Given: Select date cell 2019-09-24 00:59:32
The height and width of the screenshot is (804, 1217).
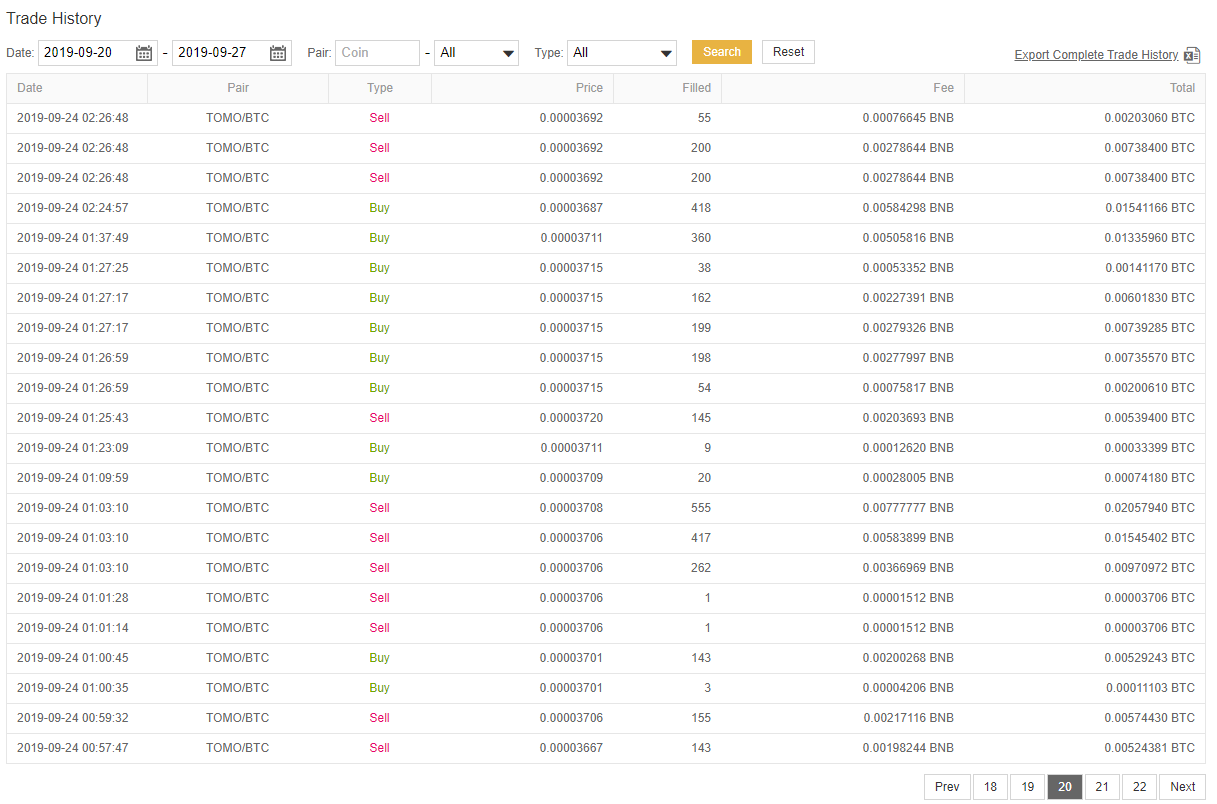Looking at the screenshot, I should pos(73,718).
